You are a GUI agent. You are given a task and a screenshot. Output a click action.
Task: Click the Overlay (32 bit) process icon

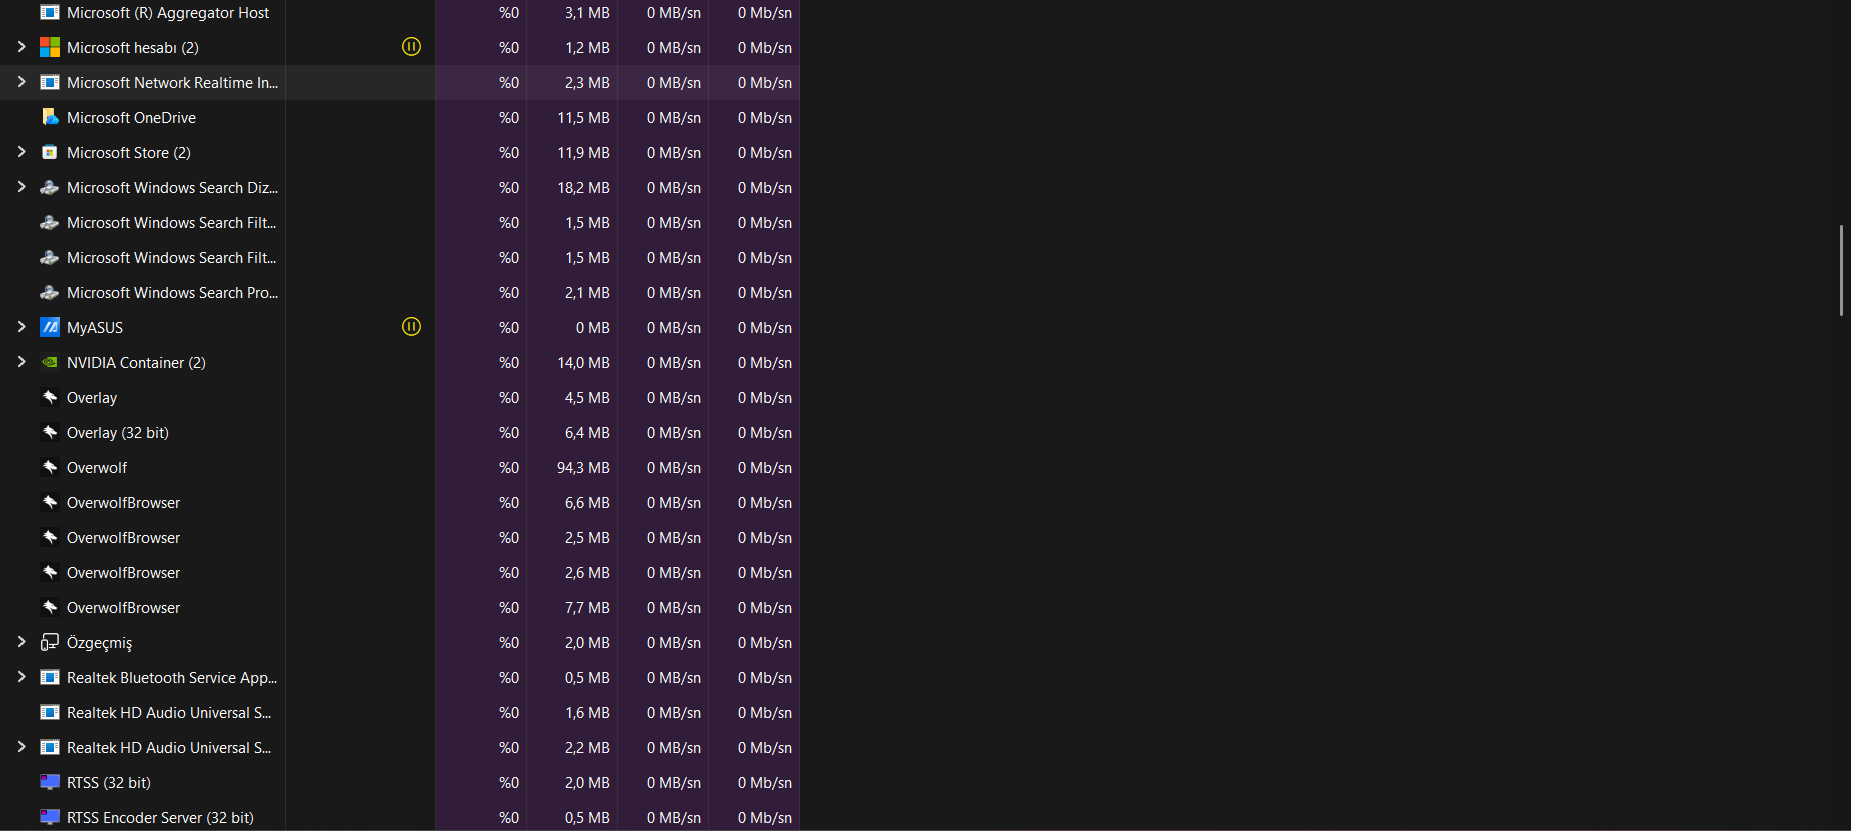(x=50, y=433)
